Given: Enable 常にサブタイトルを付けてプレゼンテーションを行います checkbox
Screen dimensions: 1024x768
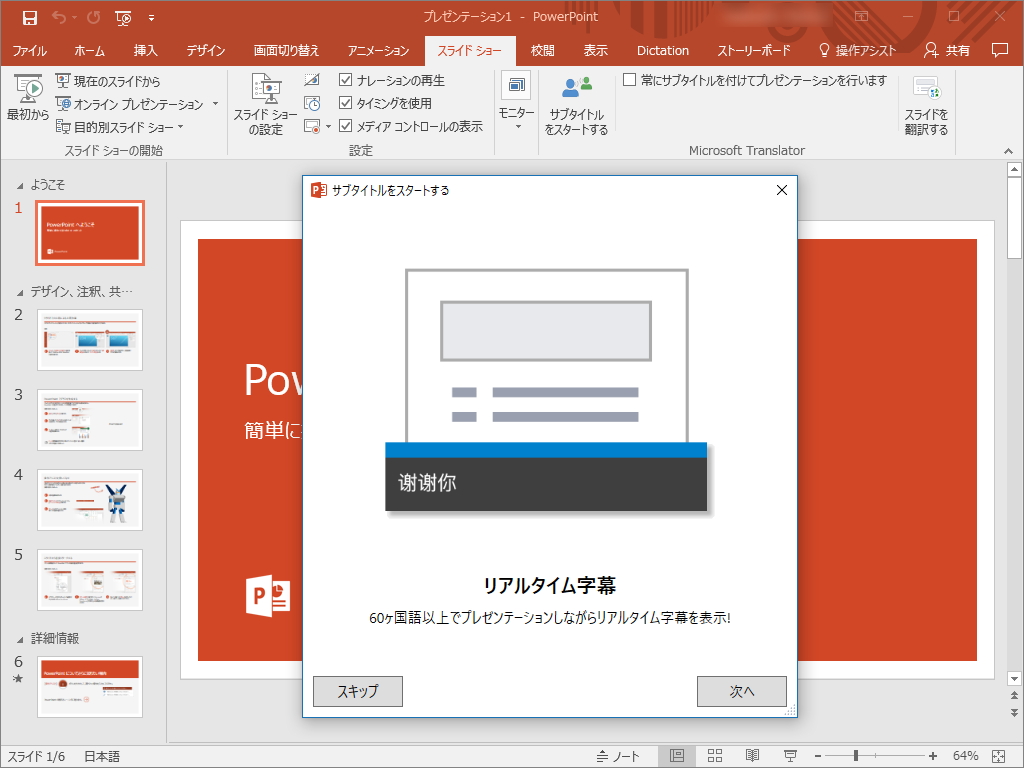Looking at the screenshot, I should click(630, 80).
